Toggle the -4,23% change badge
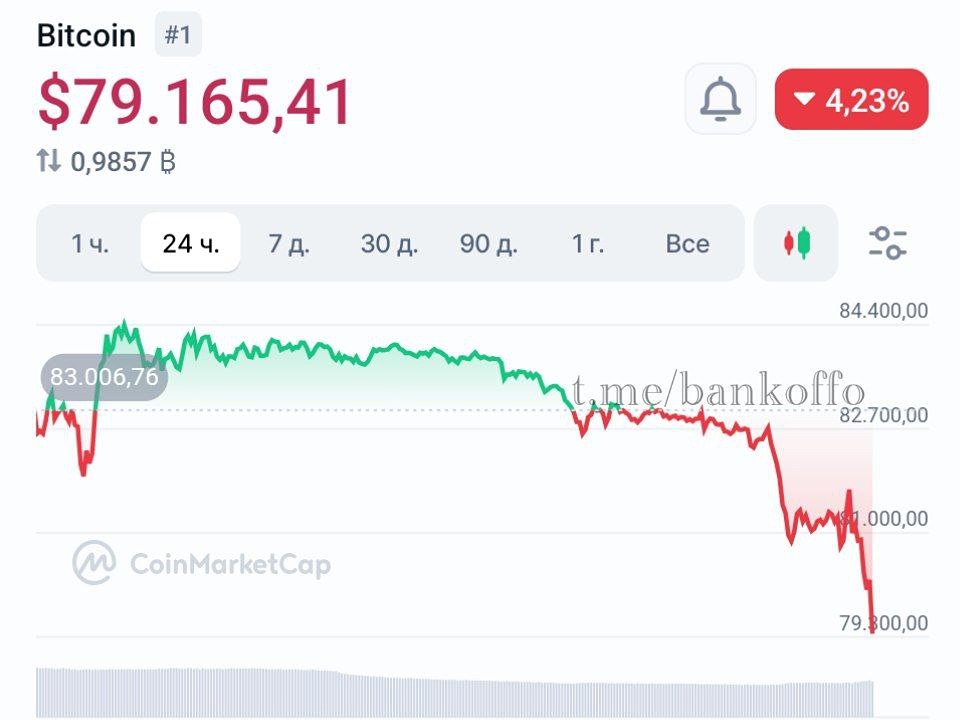The height and width of the screenshot is (720, 960). coord(851,99)
